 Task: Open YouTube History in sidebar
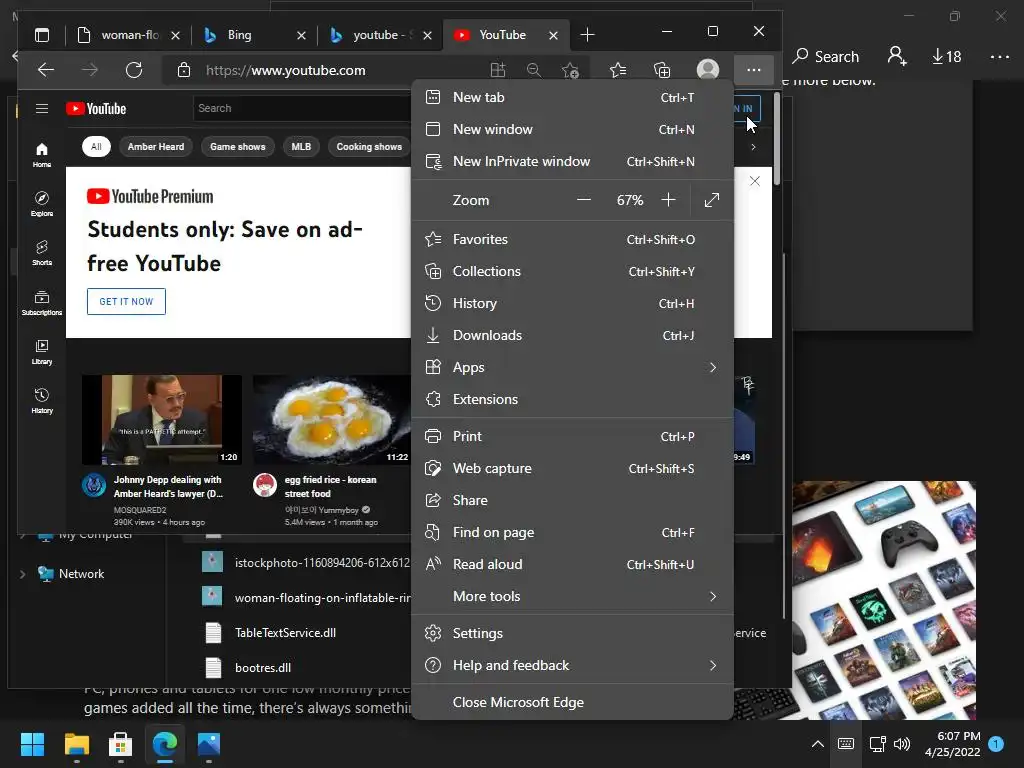42,400
